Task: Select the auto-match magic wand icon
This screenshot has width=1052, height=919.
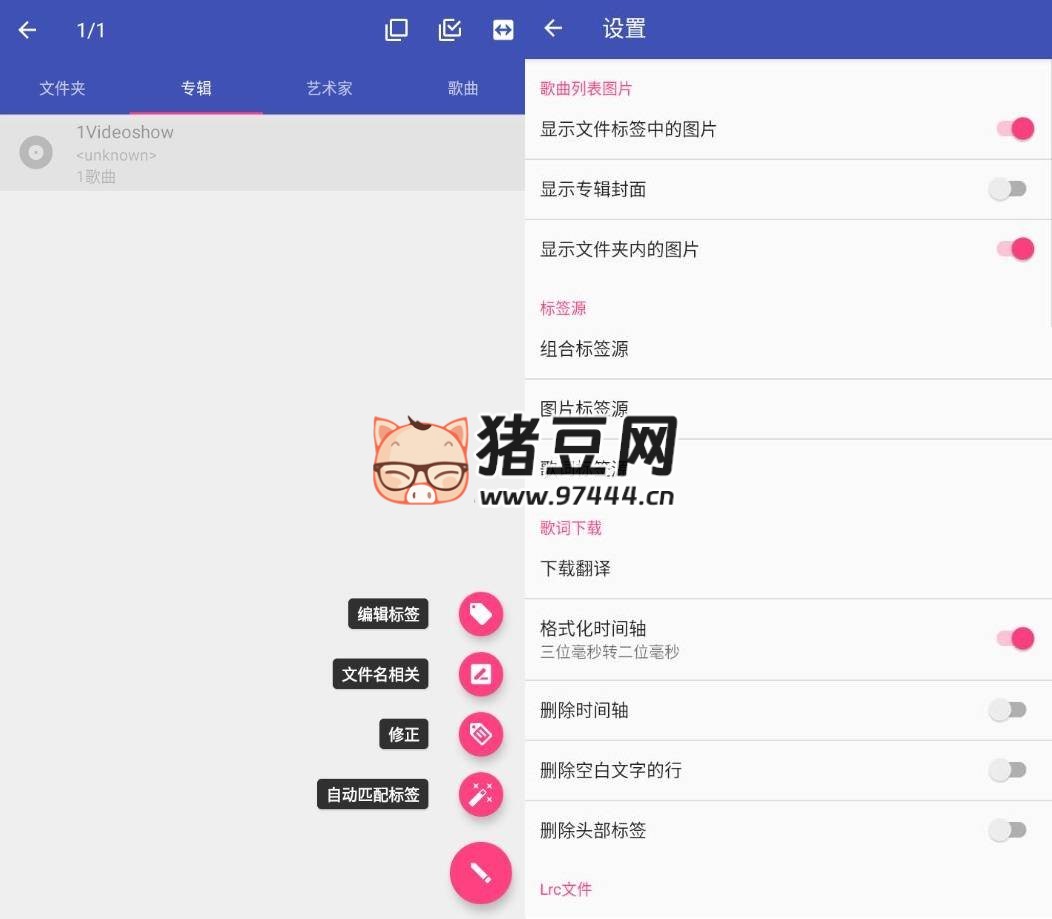Action: 481,794
